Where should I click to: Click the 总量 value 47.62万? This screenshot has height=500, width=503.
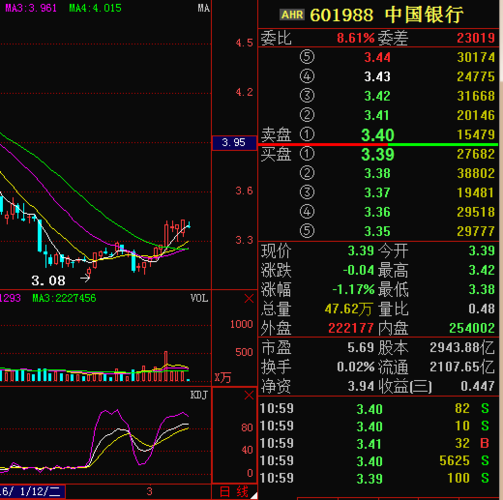(348, 309)
